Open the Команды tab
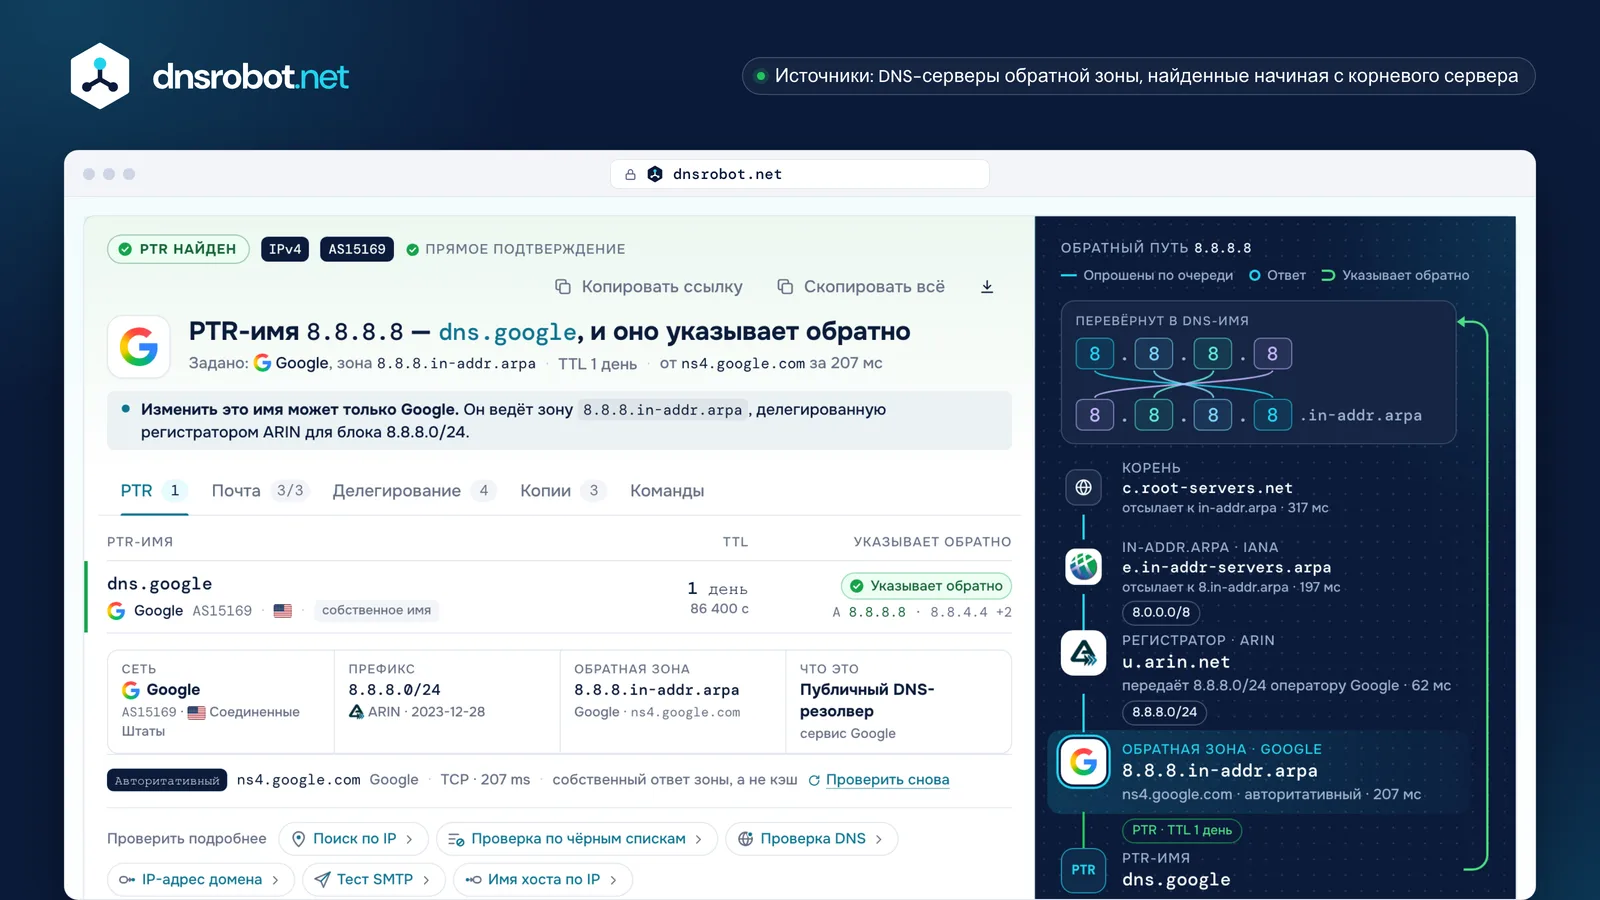This screenshot has height=900, width=1600. [667, 491]
